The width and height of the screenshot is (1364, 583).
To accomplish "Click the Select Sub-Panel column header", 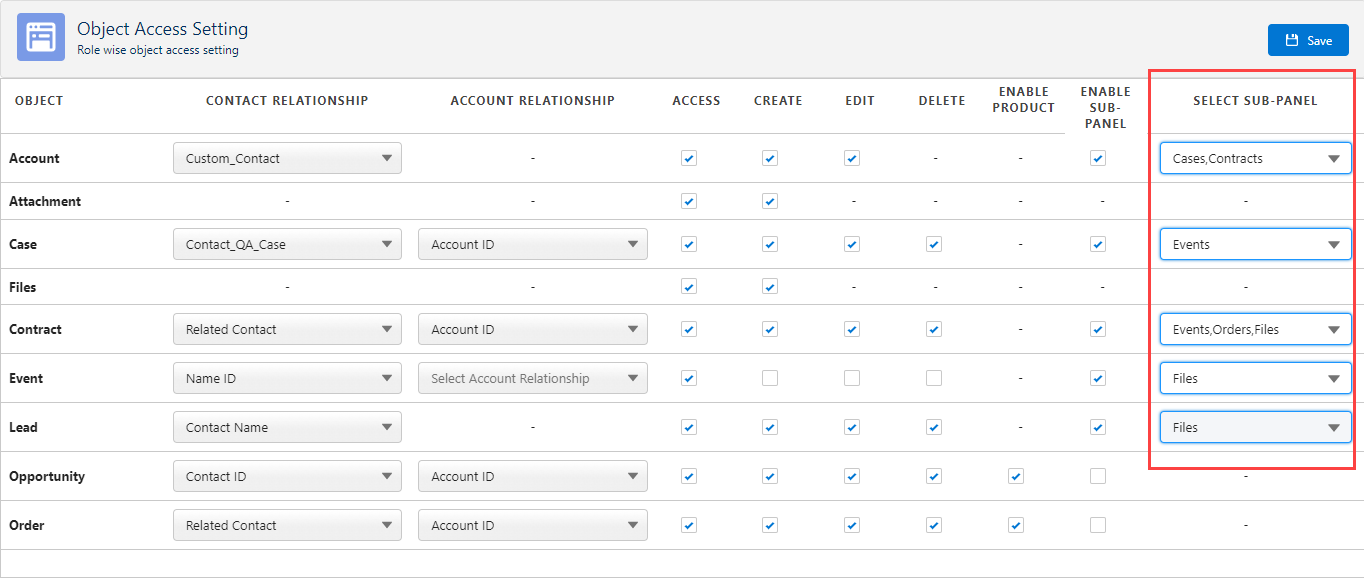I will tap(1255, 100).
